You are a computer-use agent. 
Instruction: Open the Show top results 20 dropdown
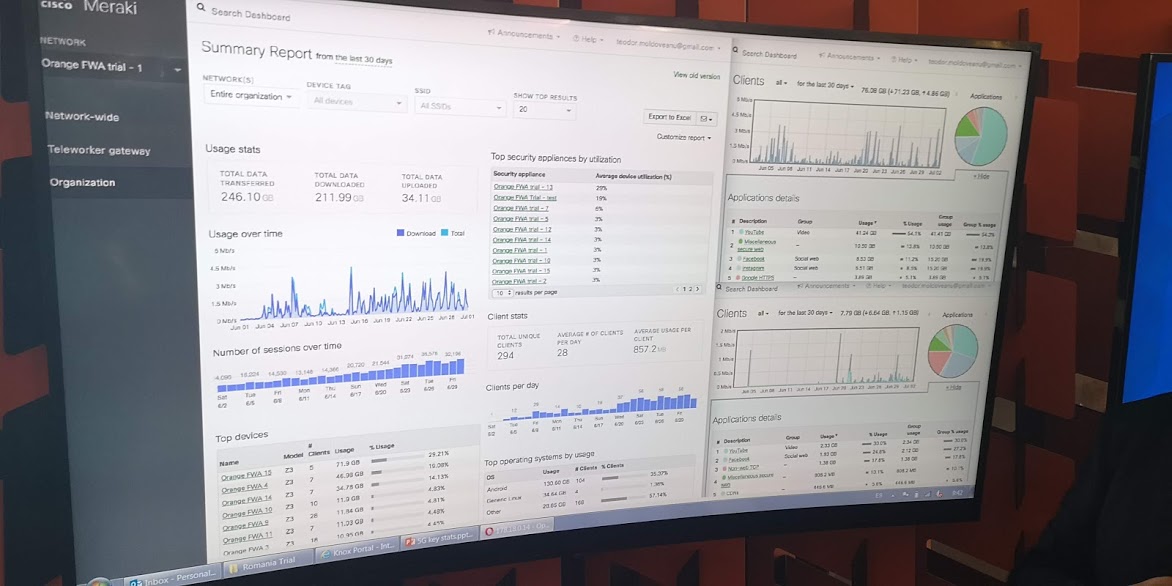[544, 109]
